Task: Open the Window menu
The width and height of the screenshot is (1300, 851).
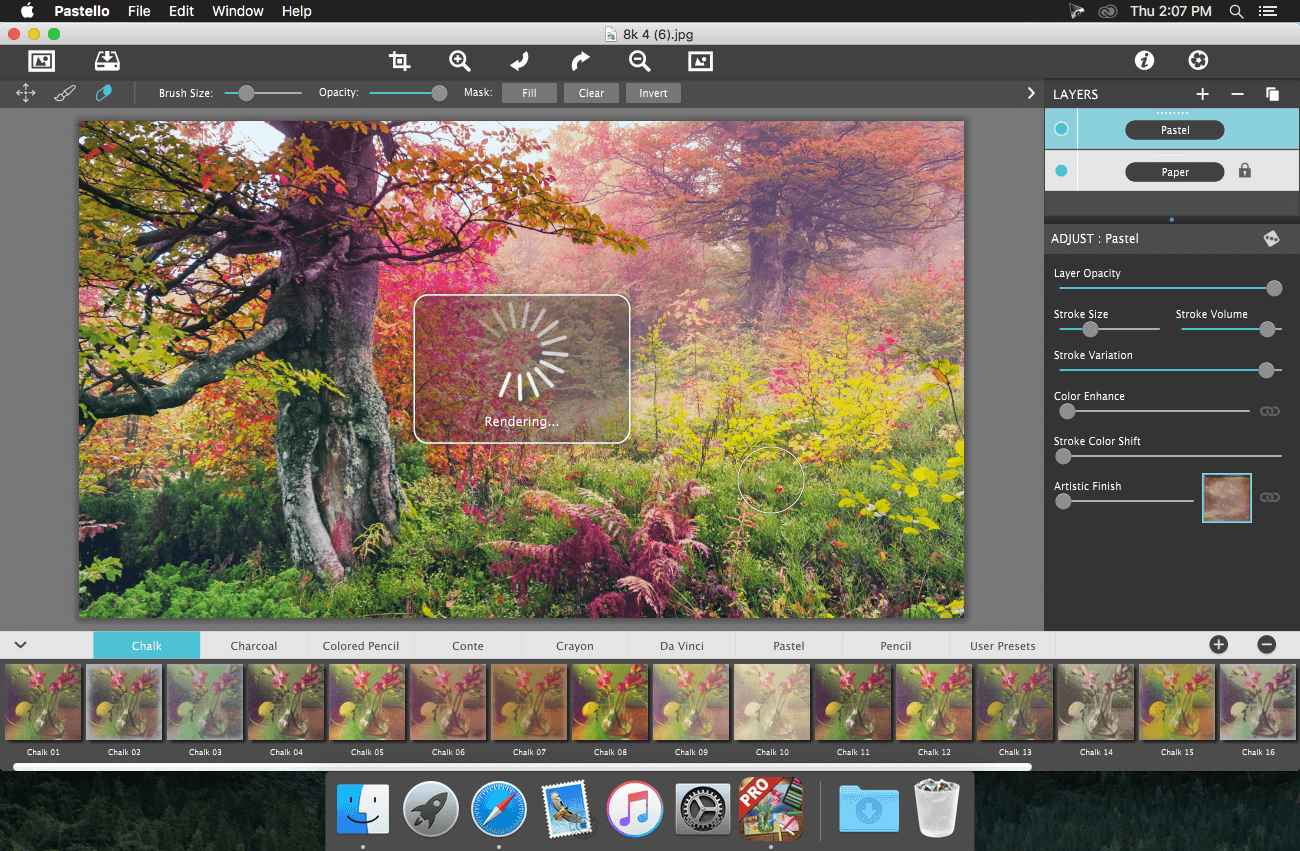Action: [238, 11]
